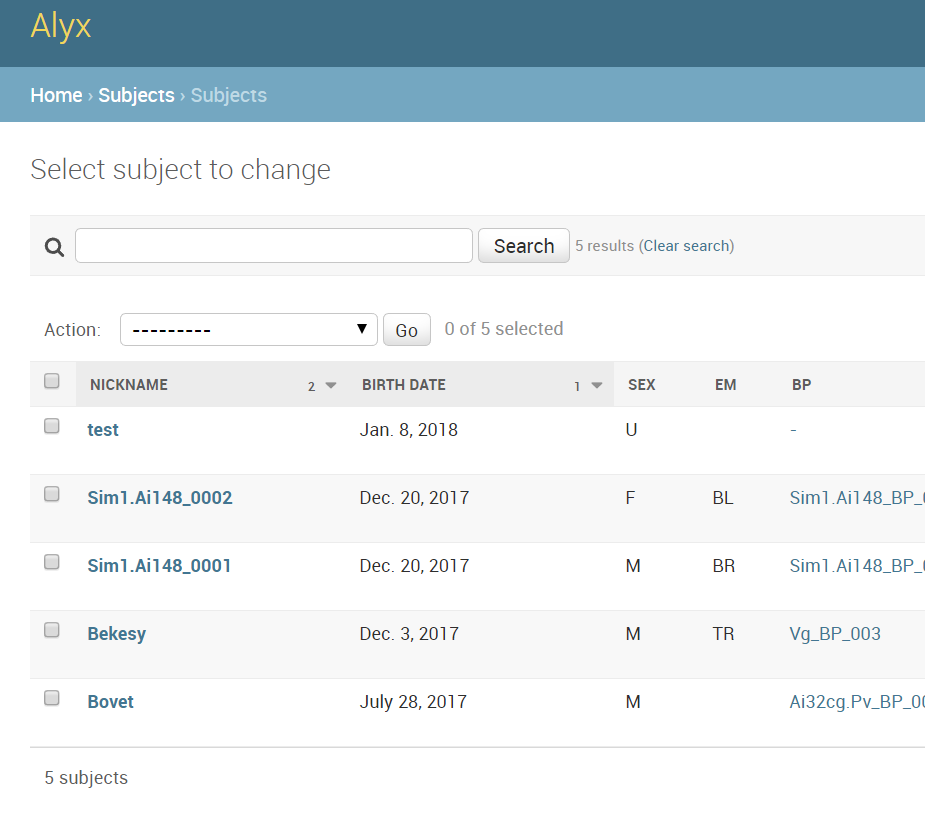This screenshot has height=827, width=925.
Task: Open the subject named test
Action: (103, 429)
